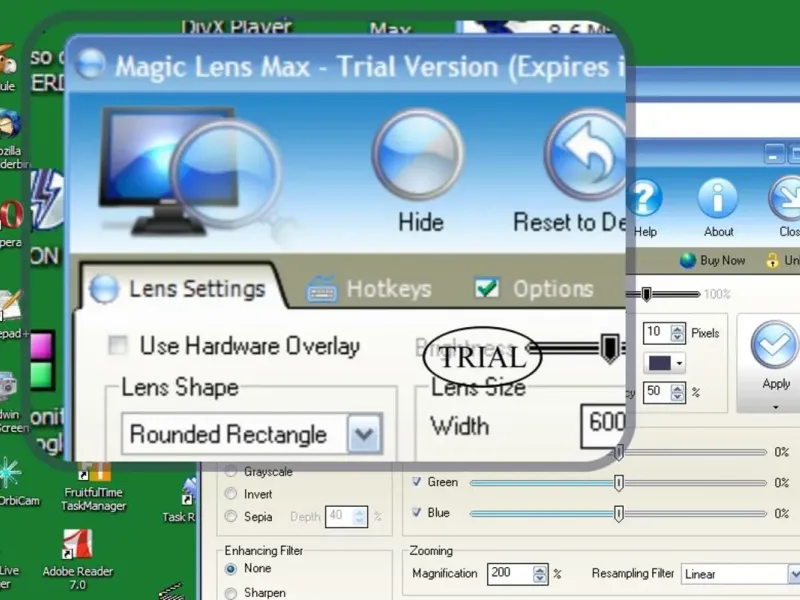
Task: Click the Pixels value spinner arrows
Action: coord(678,333)
